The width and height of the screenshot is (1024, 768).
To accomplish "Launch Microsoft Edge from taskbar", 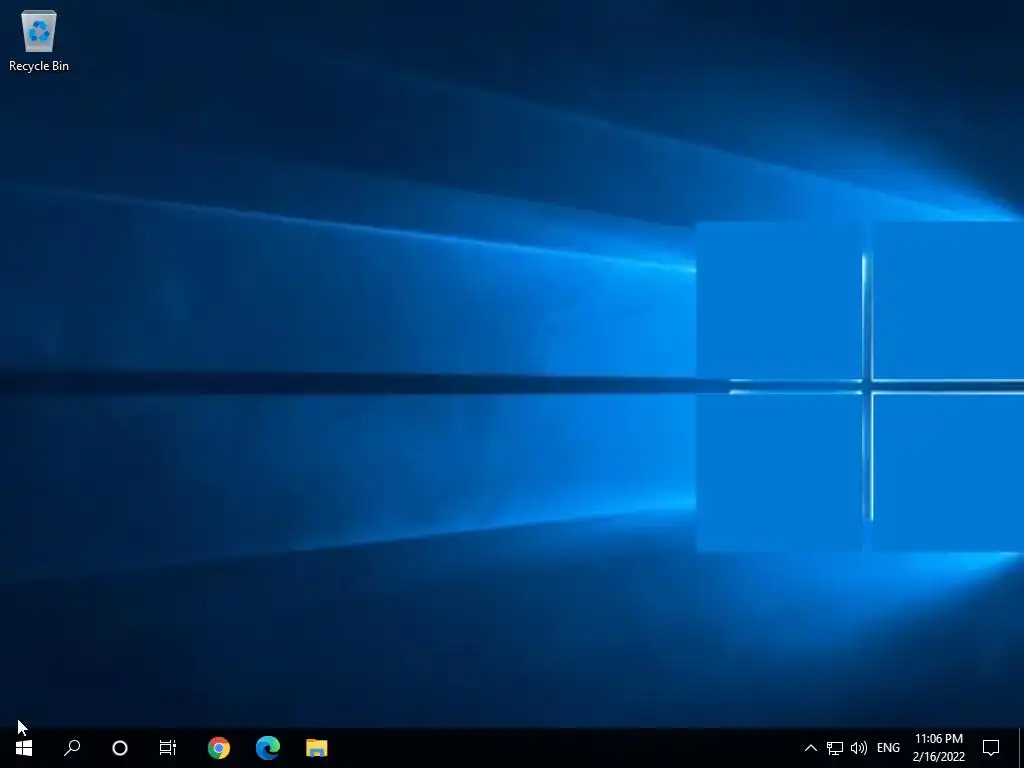I will coord(268,748).
